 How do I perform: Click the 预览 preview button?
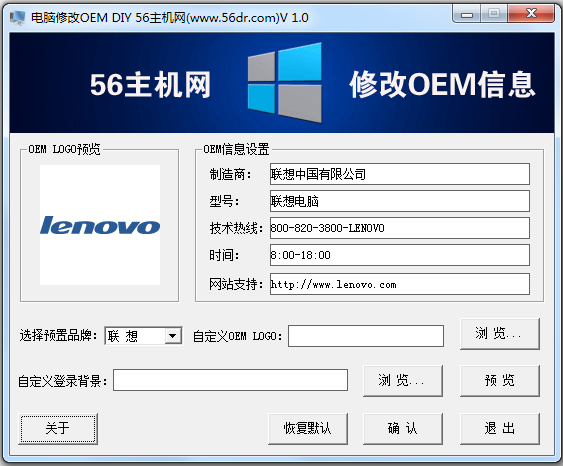[x=499, y=381]
